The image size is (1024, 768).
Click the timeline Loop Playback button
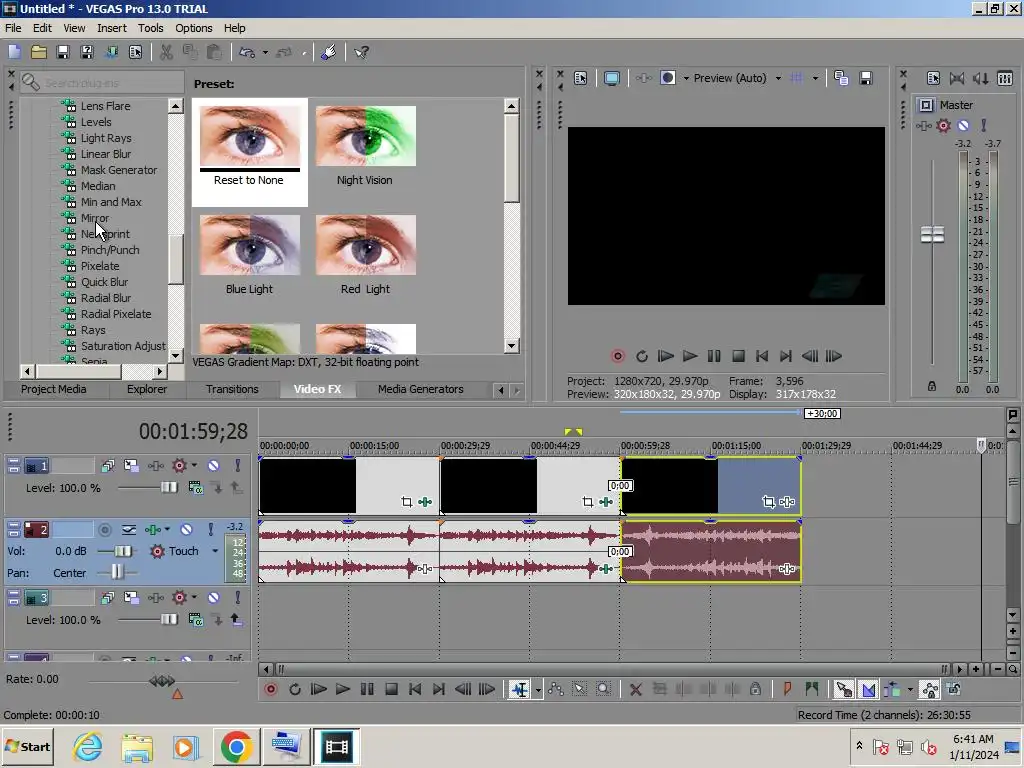pos(295,690)
